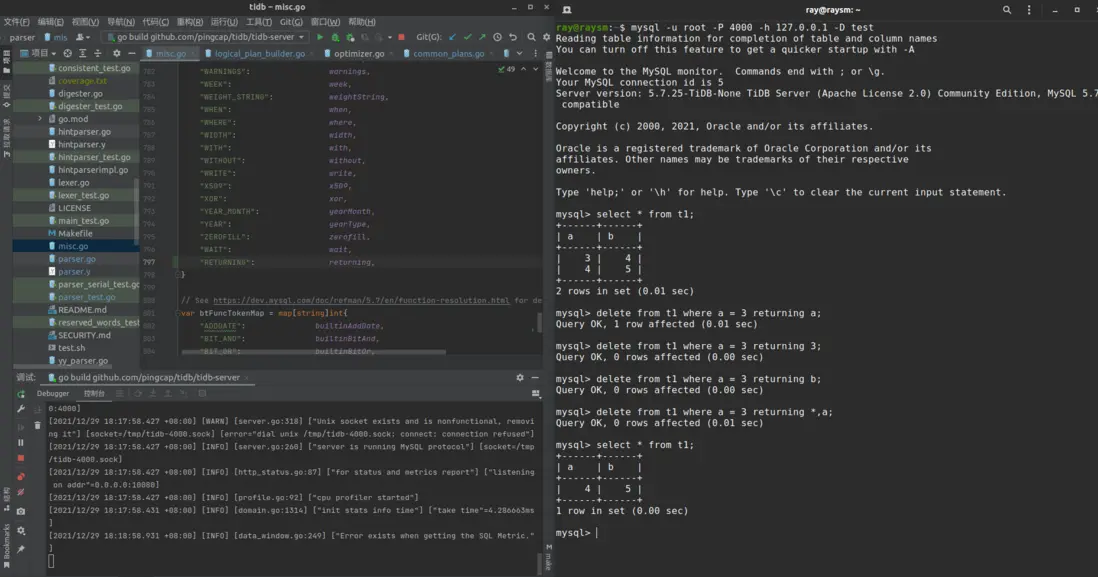This screenshot has width=1098, height=577.
Task: Click mute breakpoints icon in debug sidebar
Action: 20,493
